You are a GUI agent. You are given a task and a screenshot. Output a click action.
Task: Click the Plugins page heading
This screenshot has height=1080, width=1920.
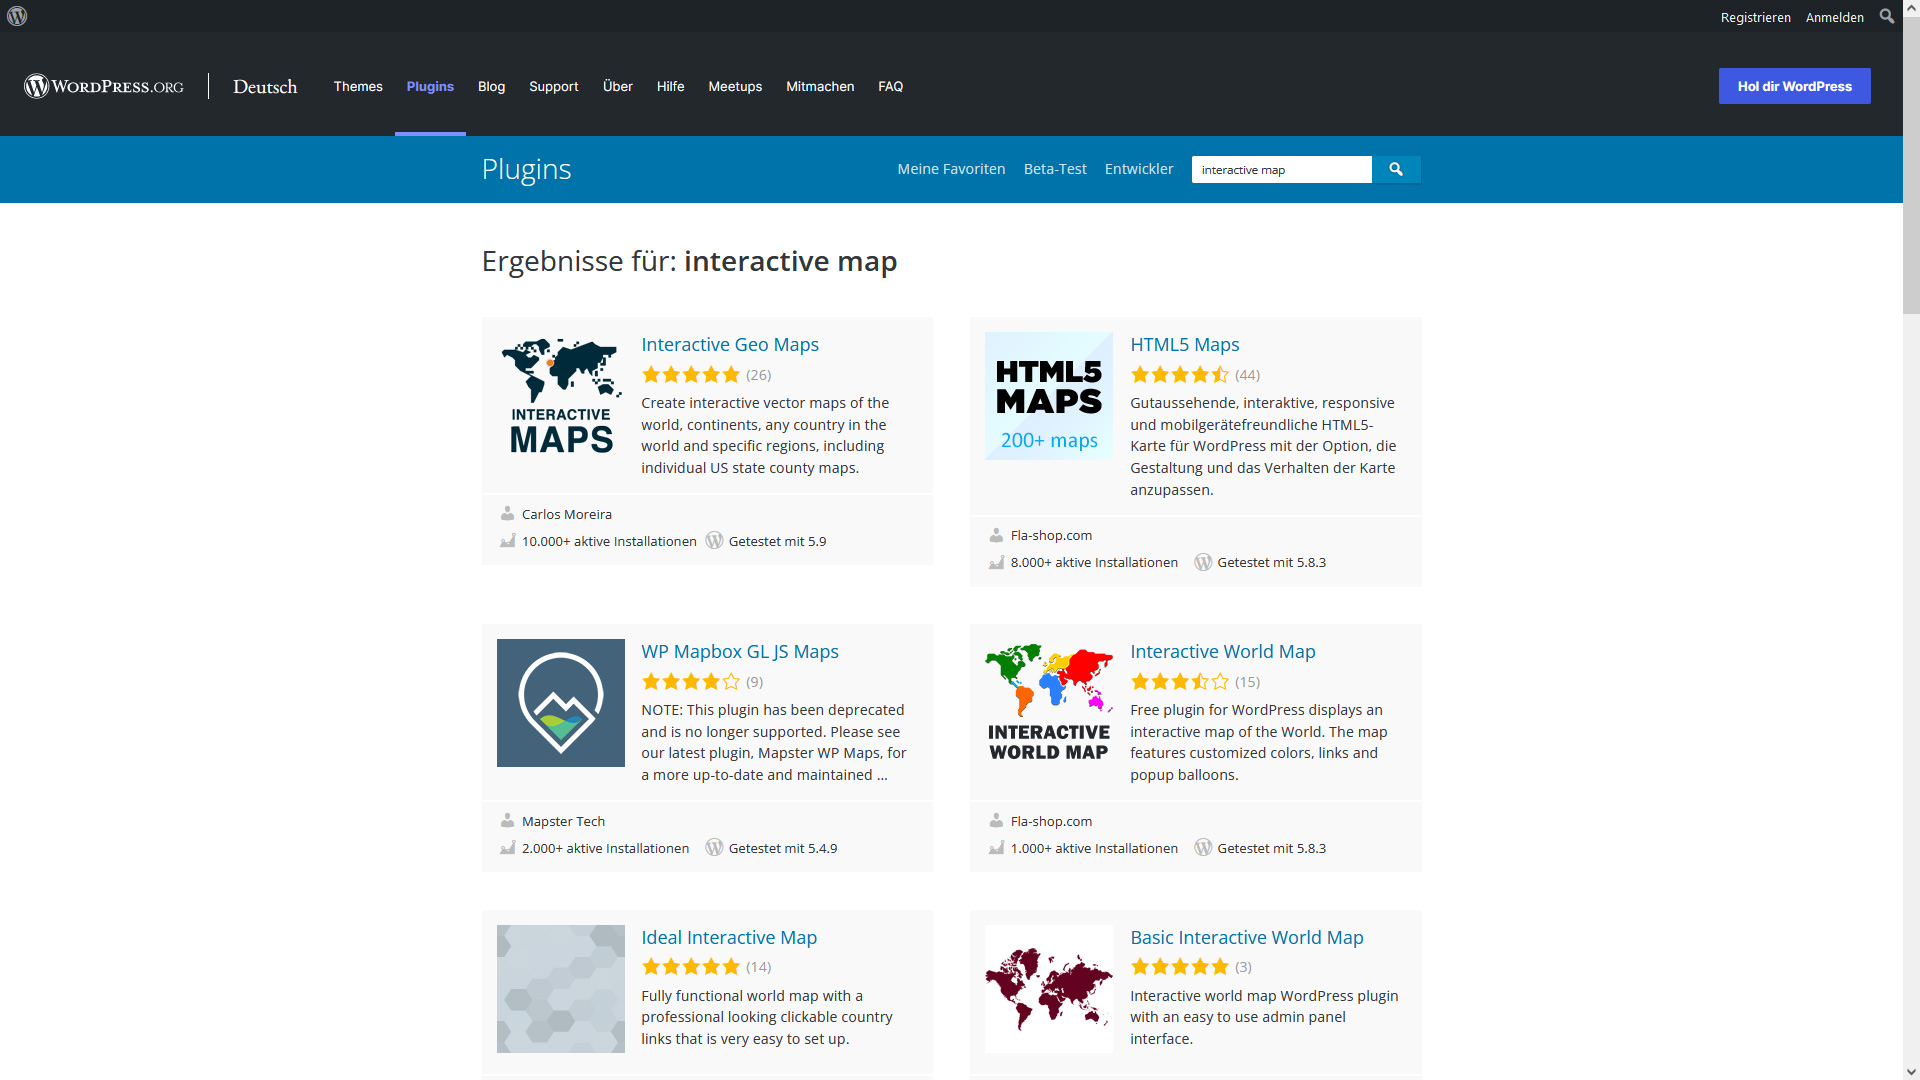(x=526, y=169)
